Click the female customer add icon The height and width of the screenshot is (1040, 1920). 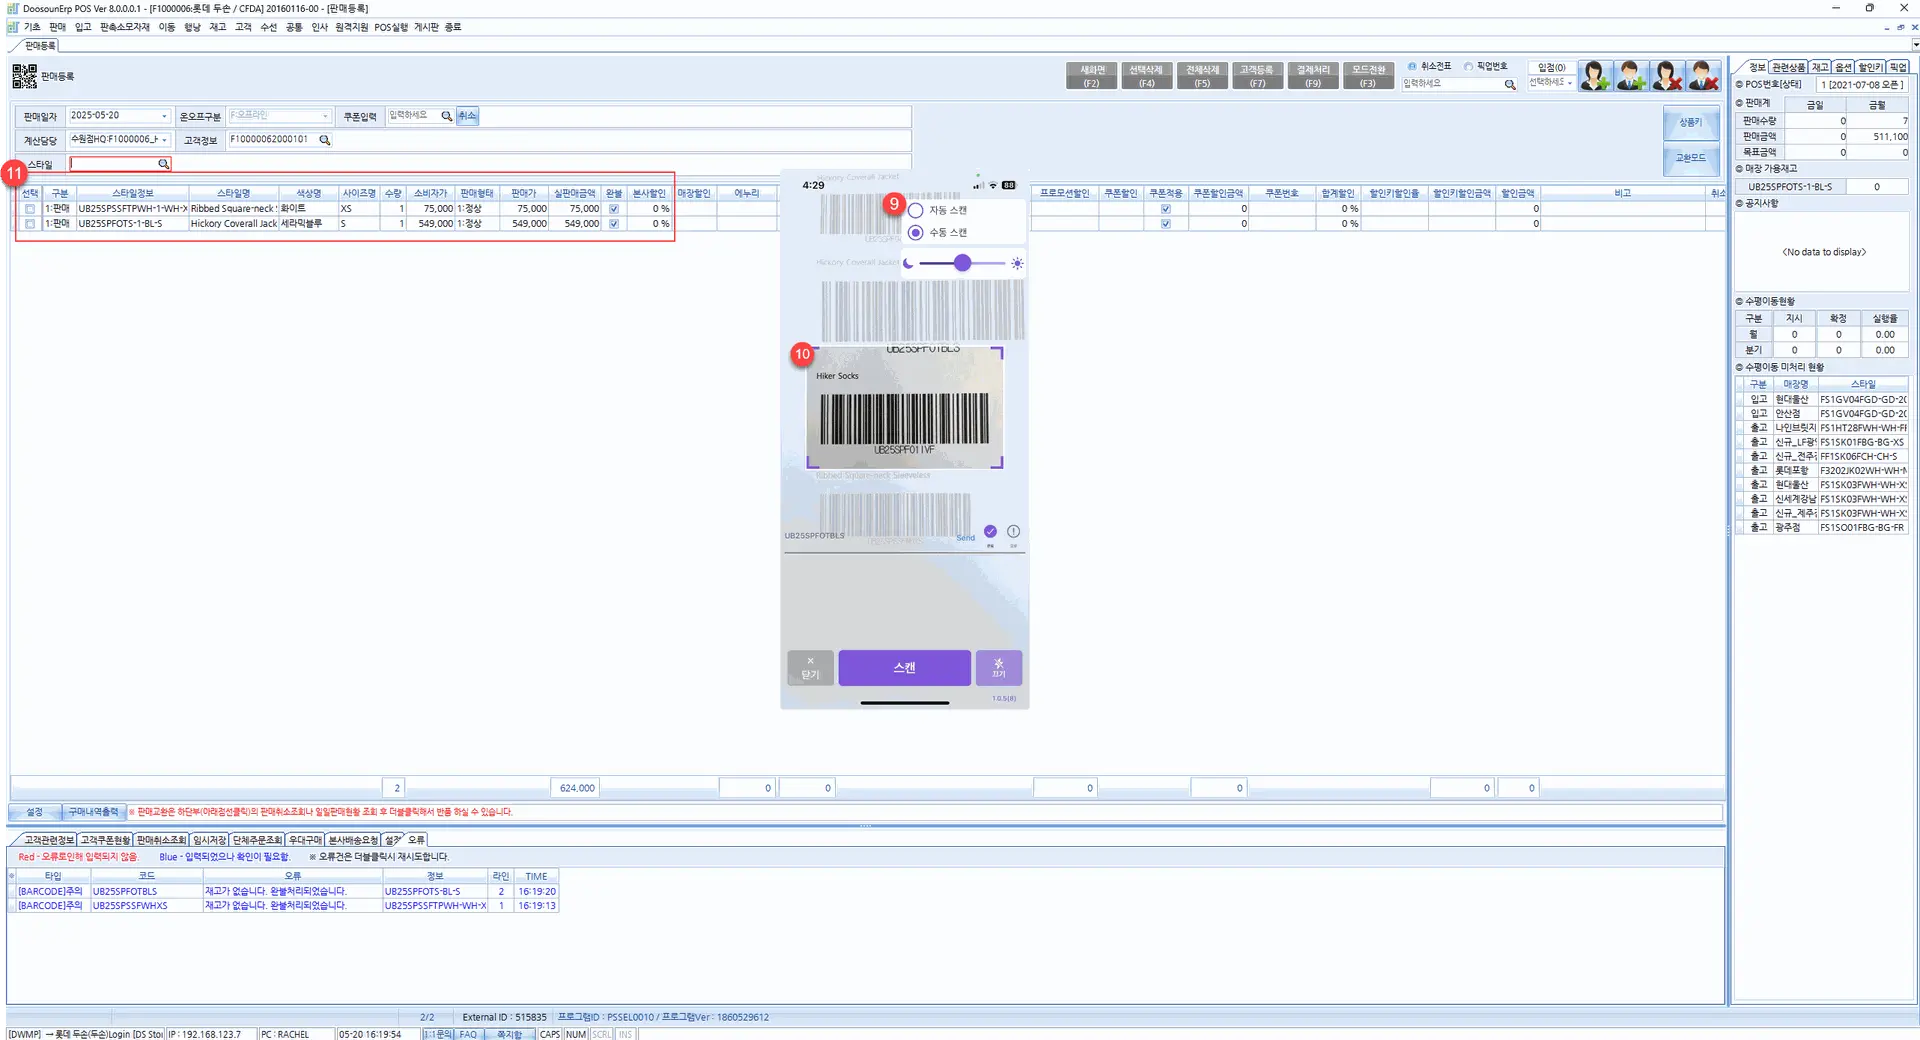1595,75
